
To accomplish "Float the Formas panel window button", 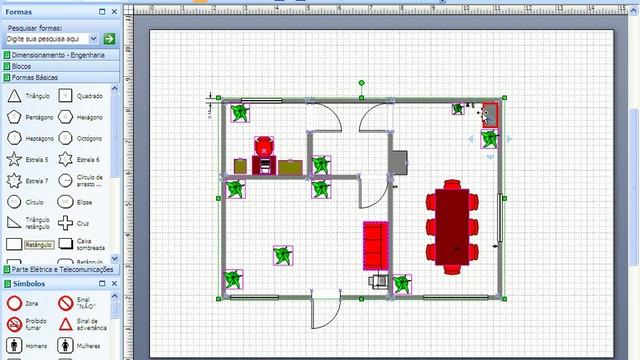I will click(102, 12).
